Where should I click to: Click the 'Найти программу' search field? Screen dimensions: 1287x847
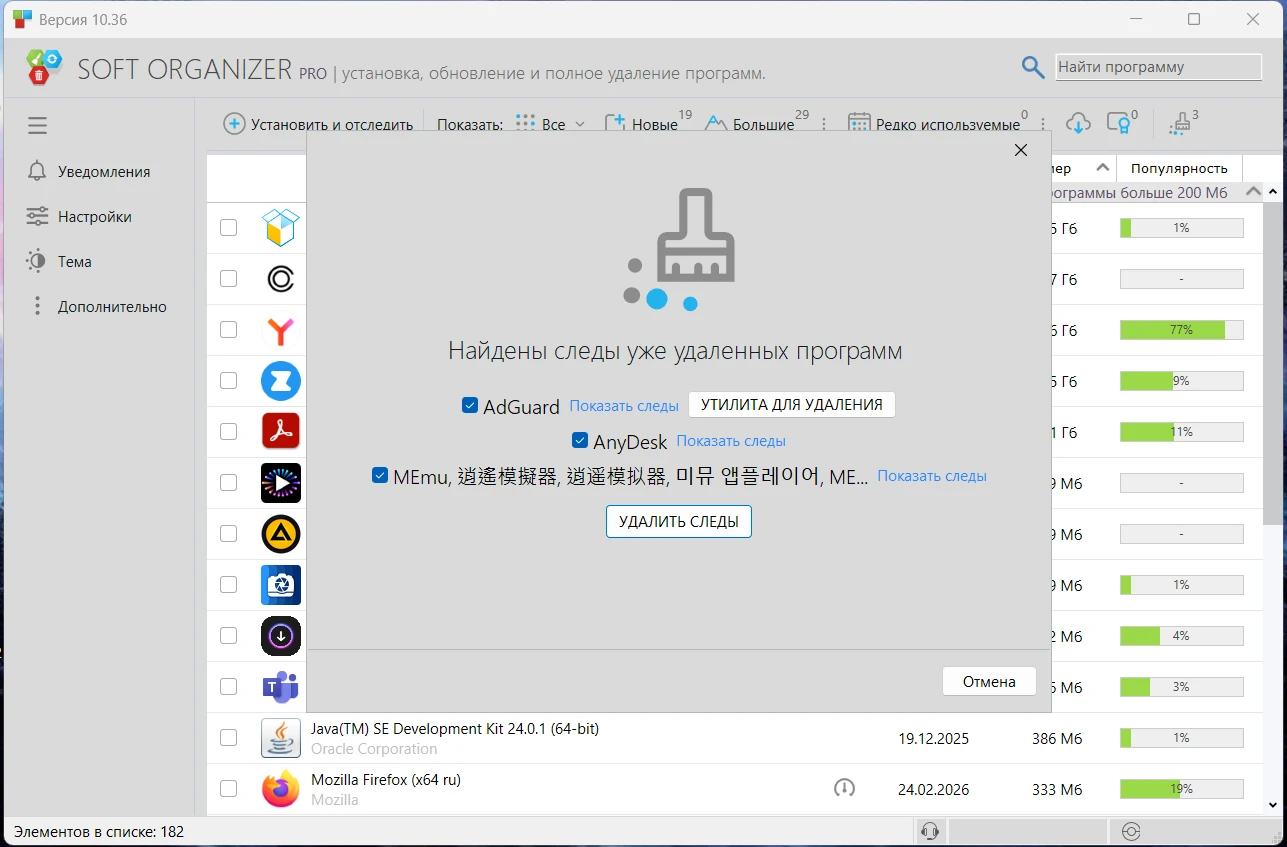tap(1158, 67)
